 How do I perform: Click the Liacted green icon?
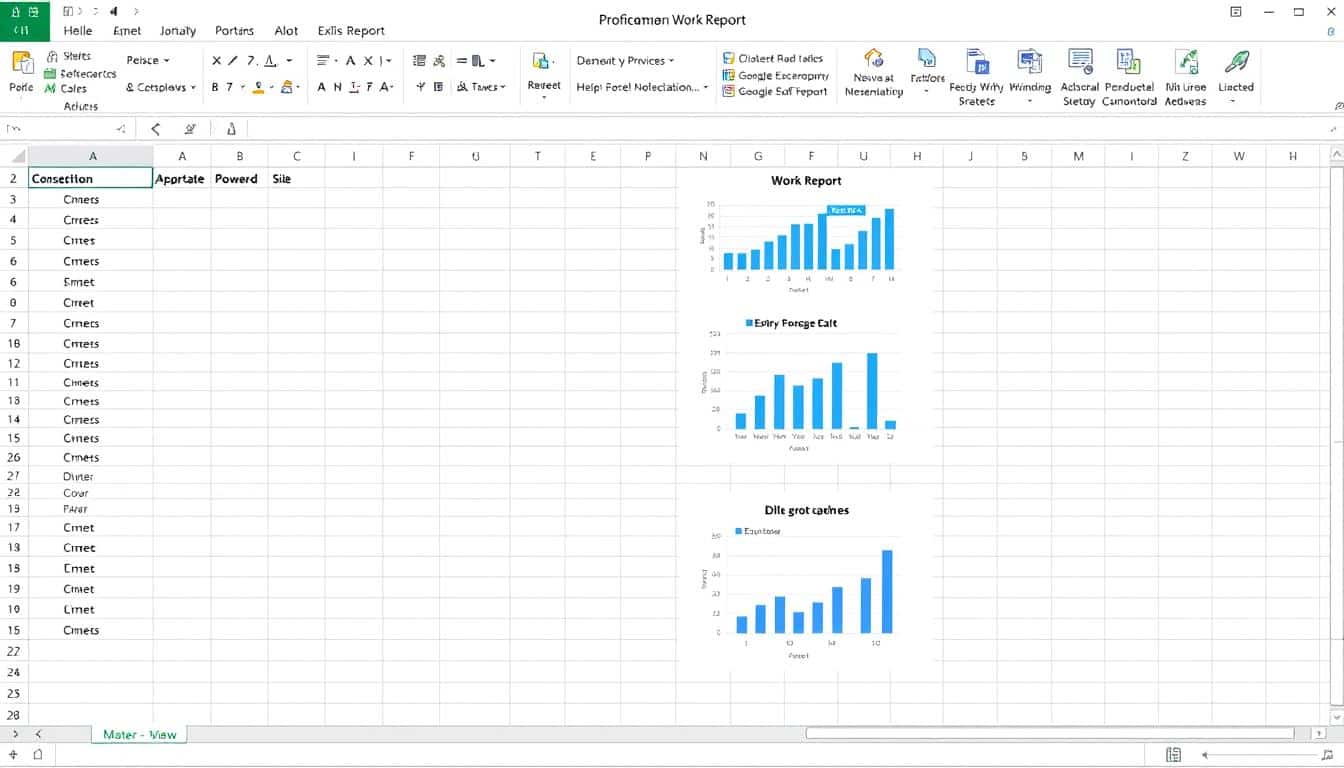[x=1236, y=61]
